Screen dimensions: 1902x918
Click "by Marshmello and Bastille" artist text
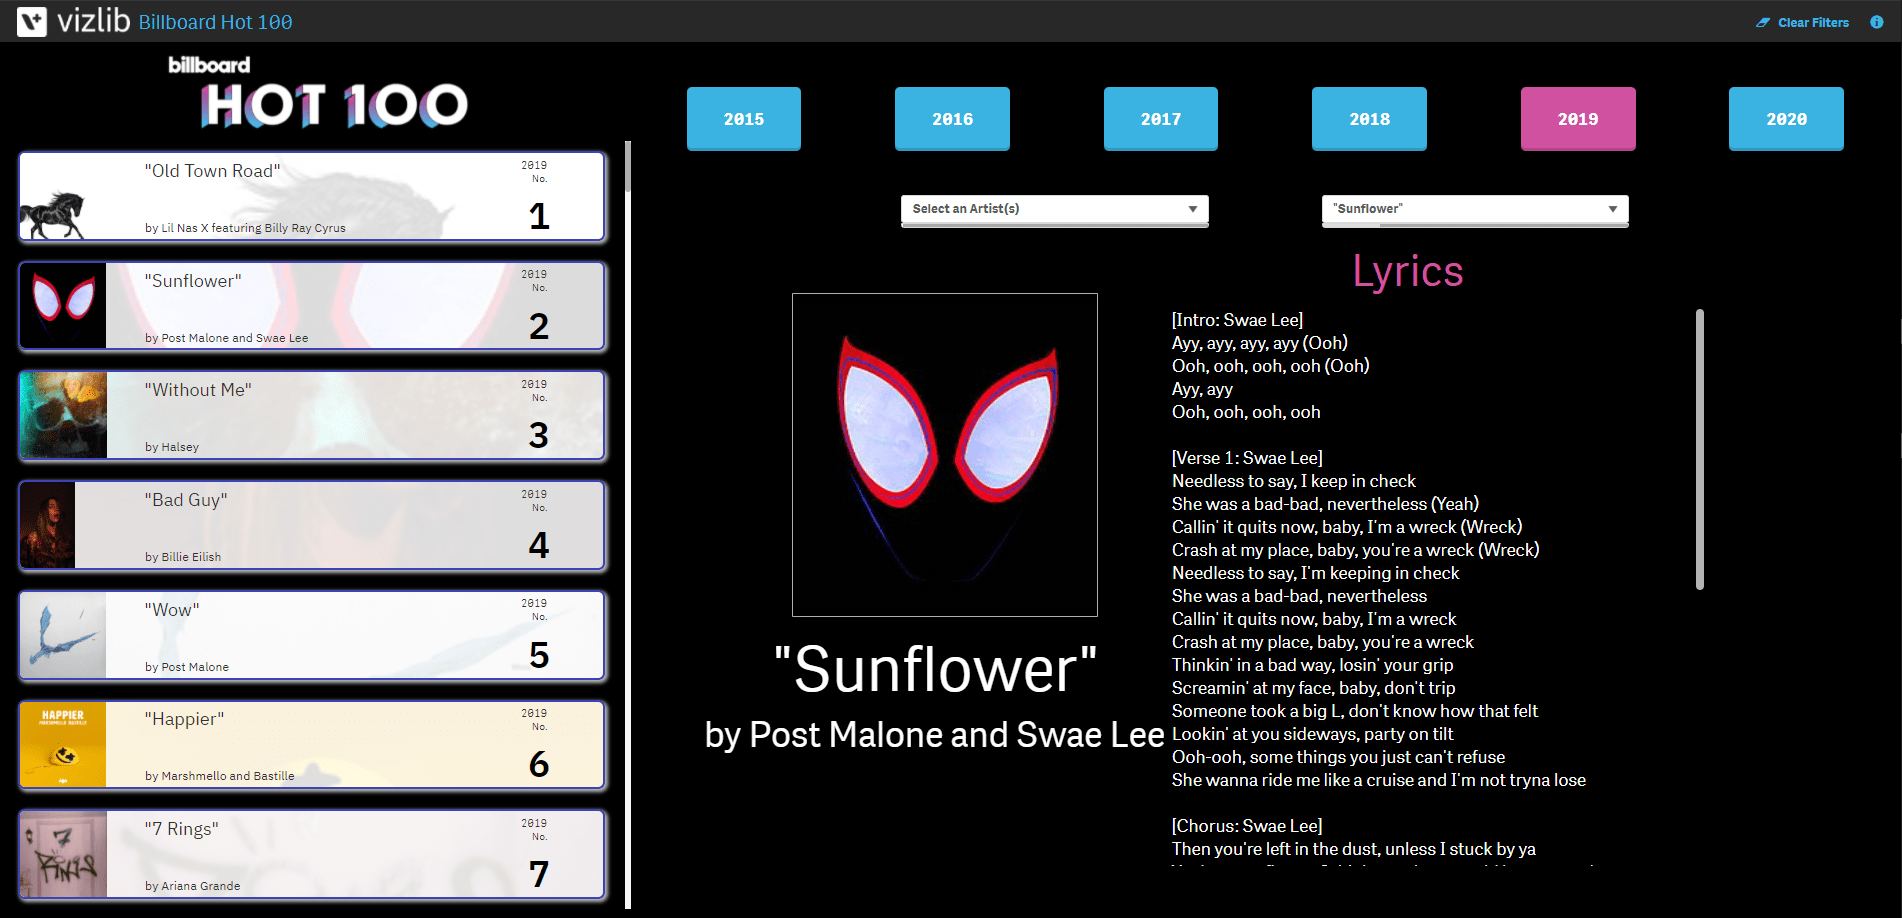220,776
